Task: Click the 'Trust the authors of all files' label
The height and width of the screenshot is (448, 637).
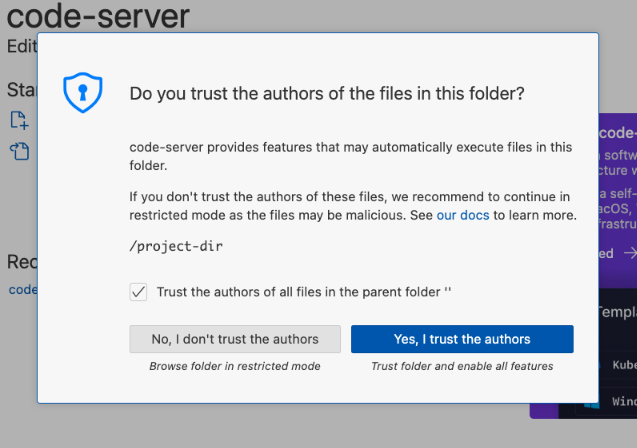Action: point(304,292)
